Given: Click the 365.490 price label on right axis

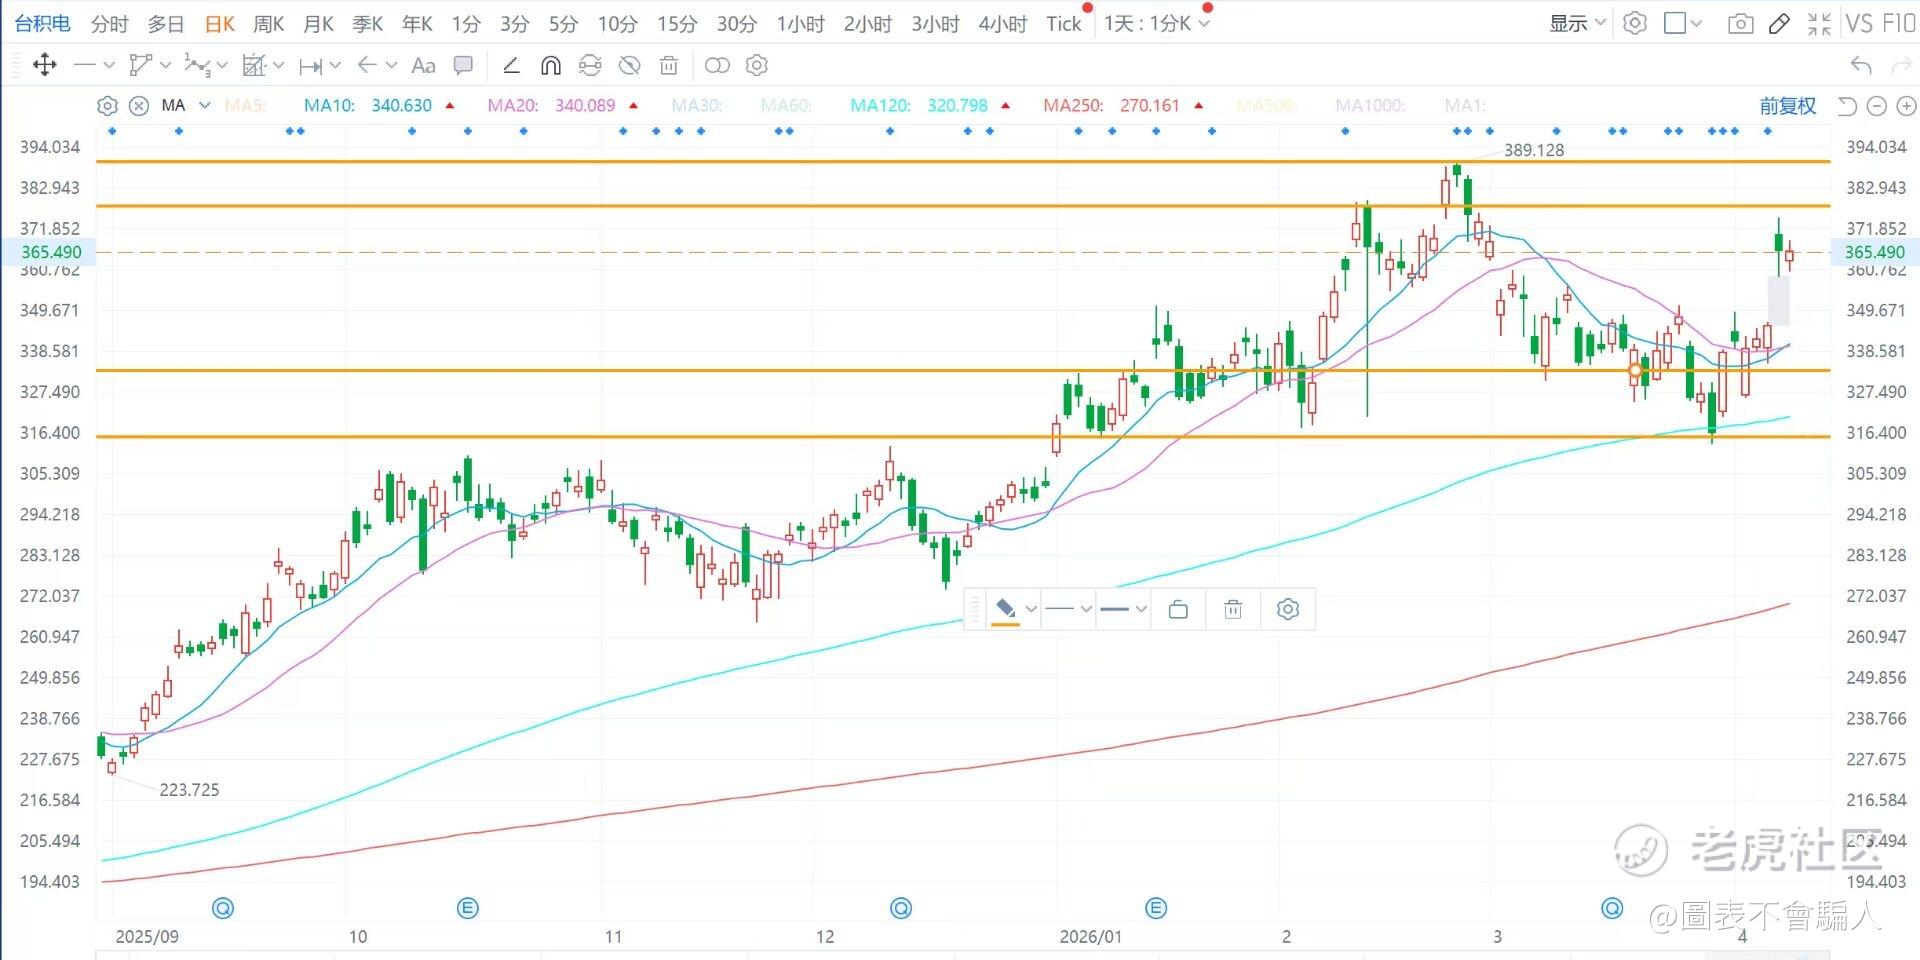Looking at the screenshot, I should point(1874,252).
